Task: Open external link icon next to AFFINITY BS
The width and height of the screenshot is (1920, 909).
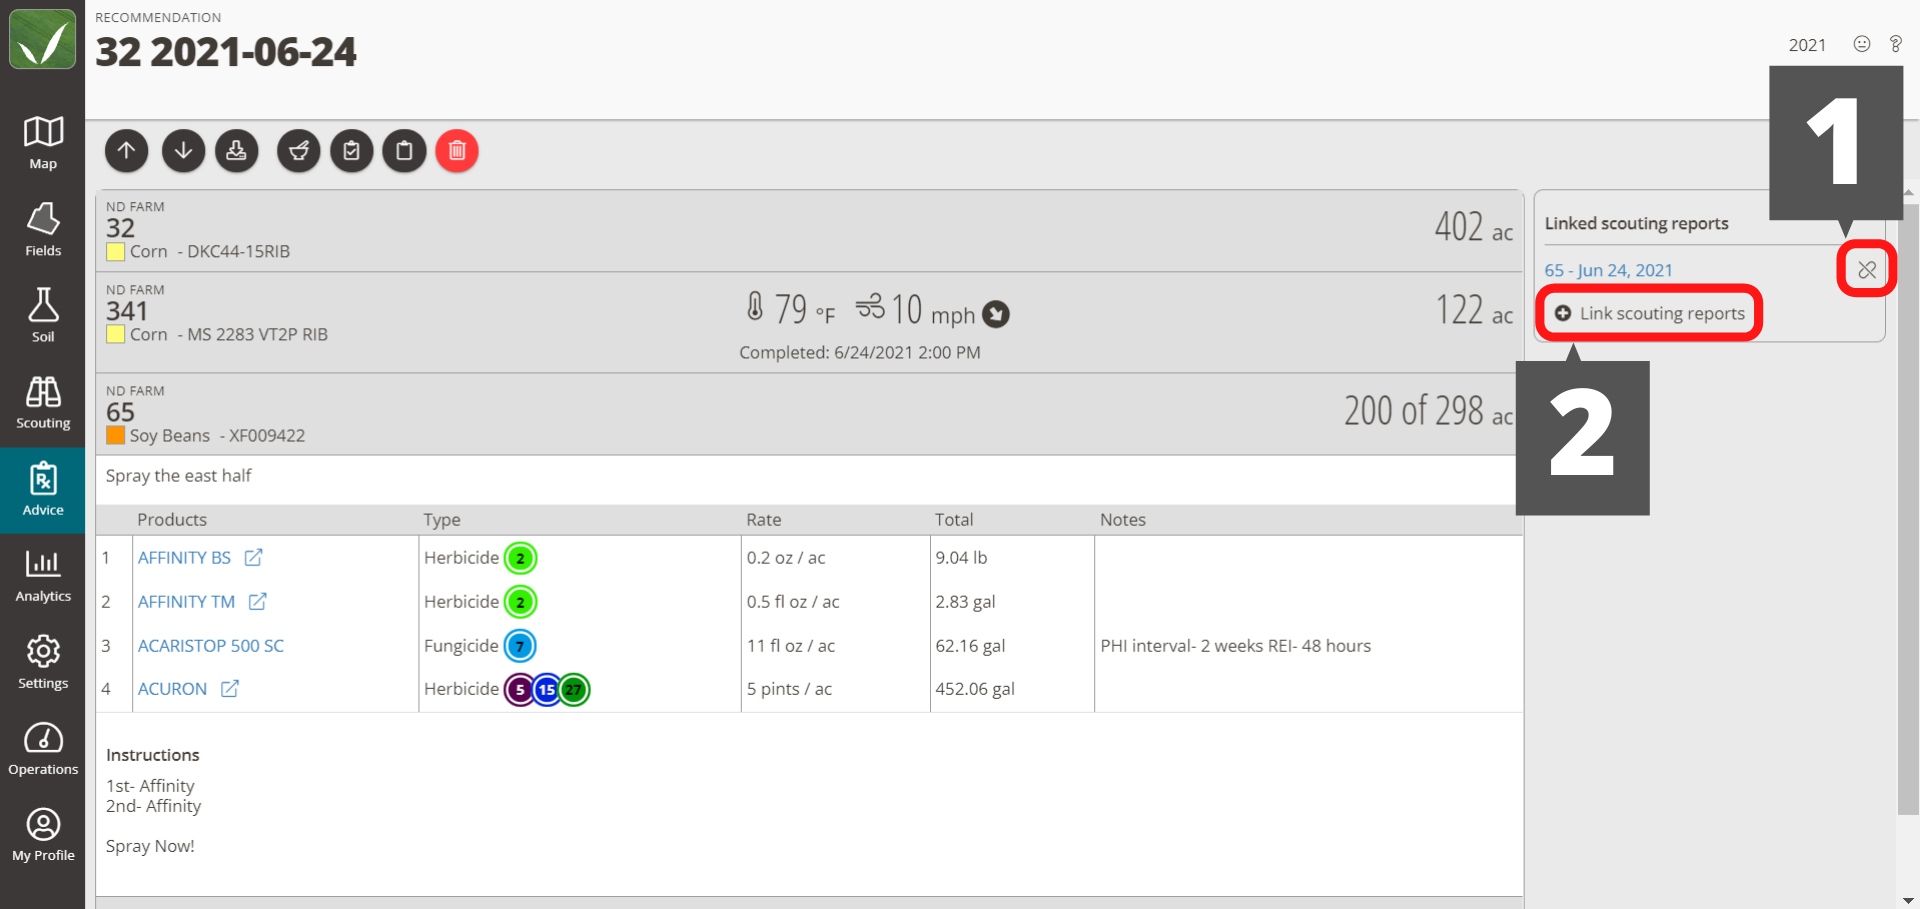Action: (x=254, y=557)
